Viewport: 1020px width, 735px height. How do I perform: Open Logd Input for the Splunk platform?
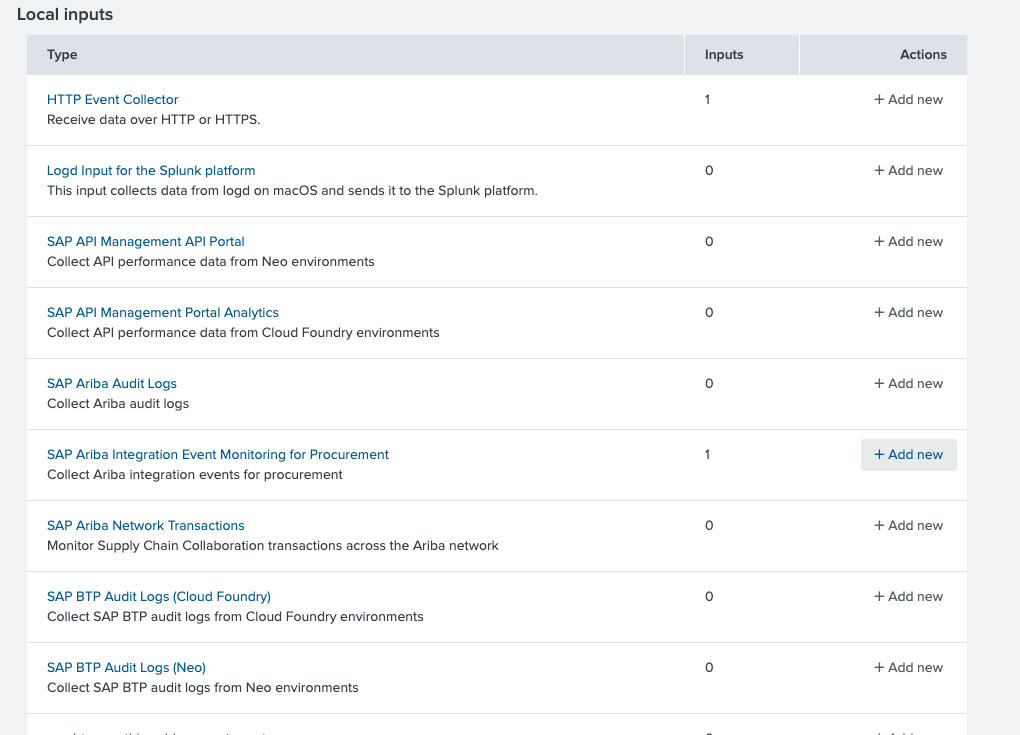pos(151,171)
